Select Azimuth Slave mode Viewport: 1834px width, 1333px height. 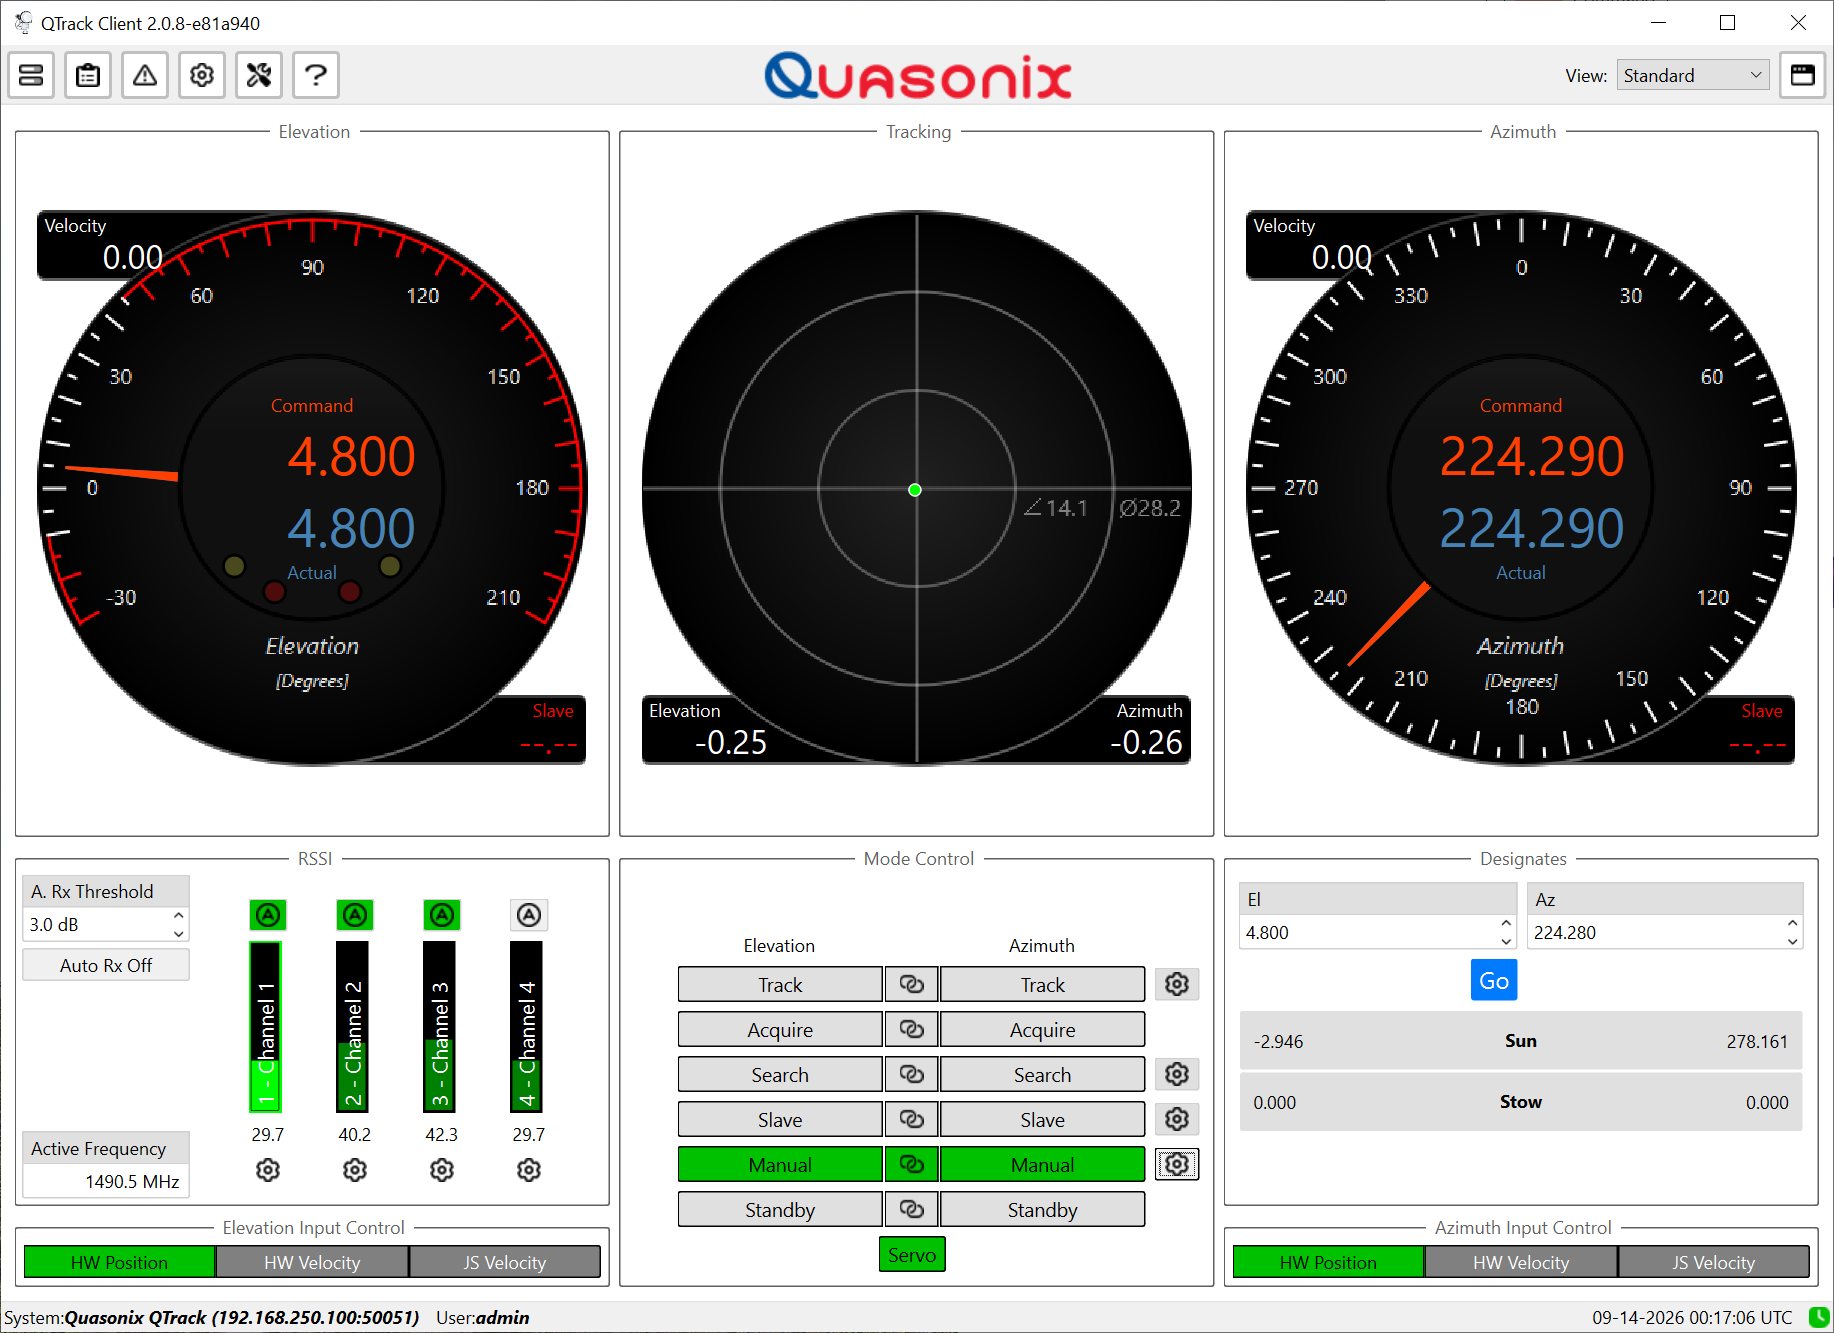point(1042,1120)
